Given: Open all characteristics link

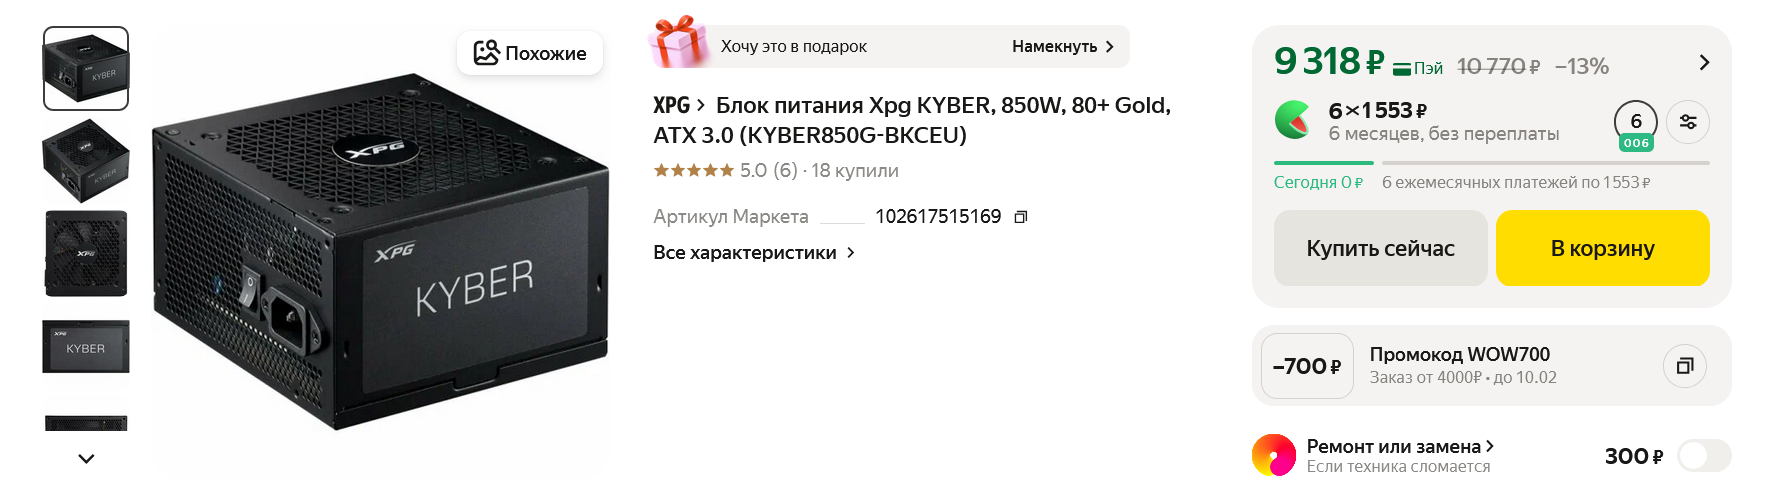Looking at the screenshot, I should click(754, 253).
